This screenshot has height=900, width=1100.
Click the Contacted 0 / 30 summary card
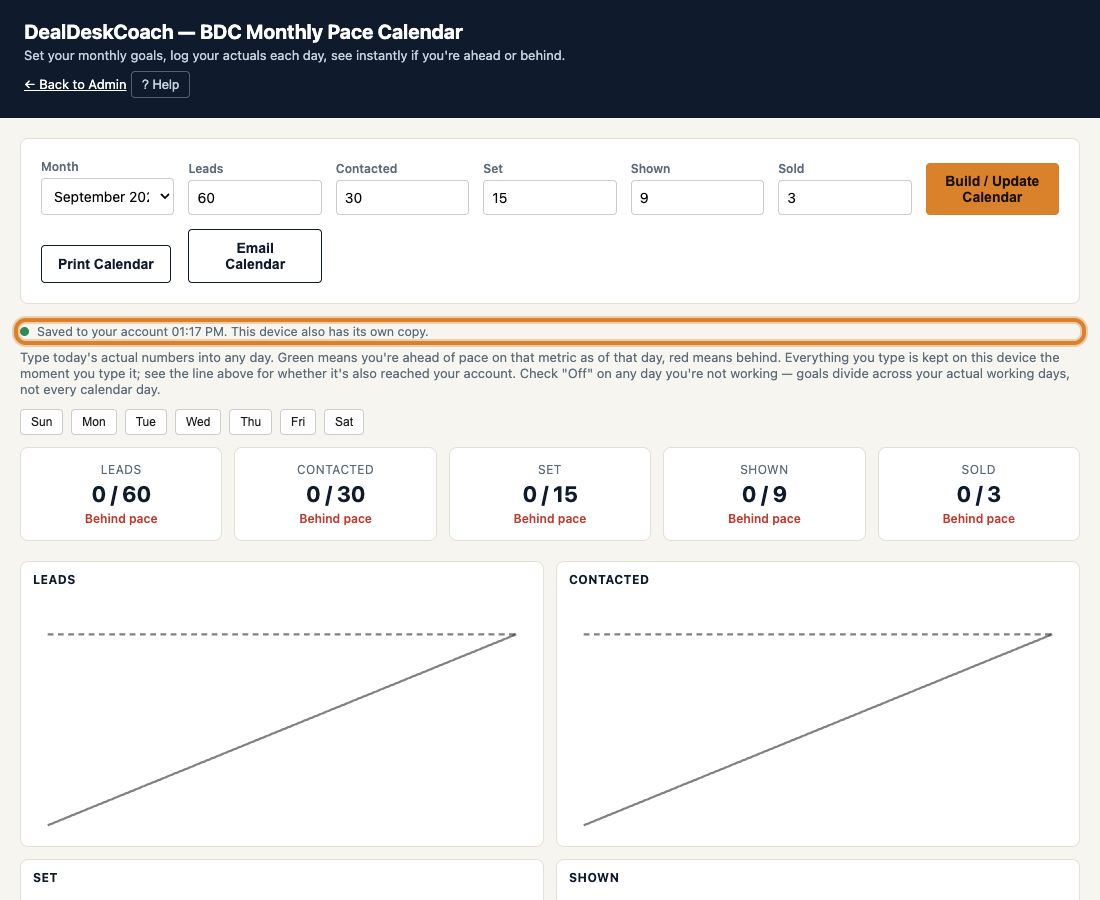[x=335, y=495]
